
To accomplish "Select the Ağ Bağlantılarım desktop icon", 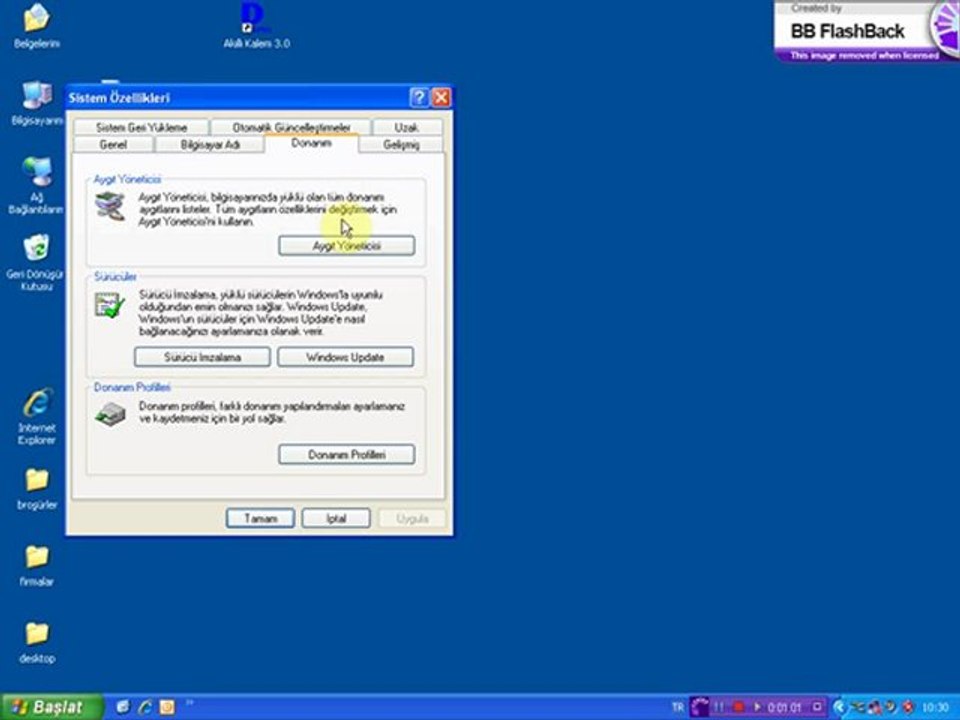I will click(37, 186).
